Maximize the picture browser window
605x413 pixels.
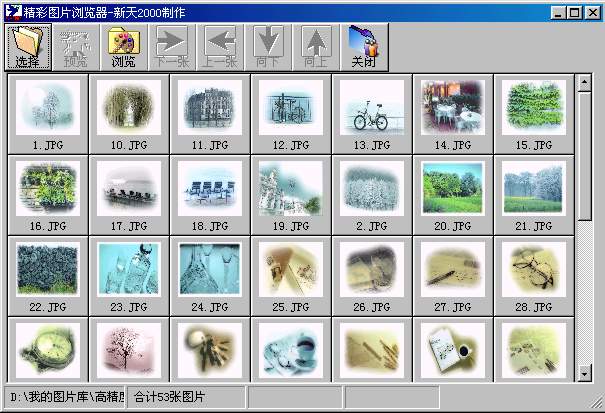pyautogui.click(x=575, y=13)
